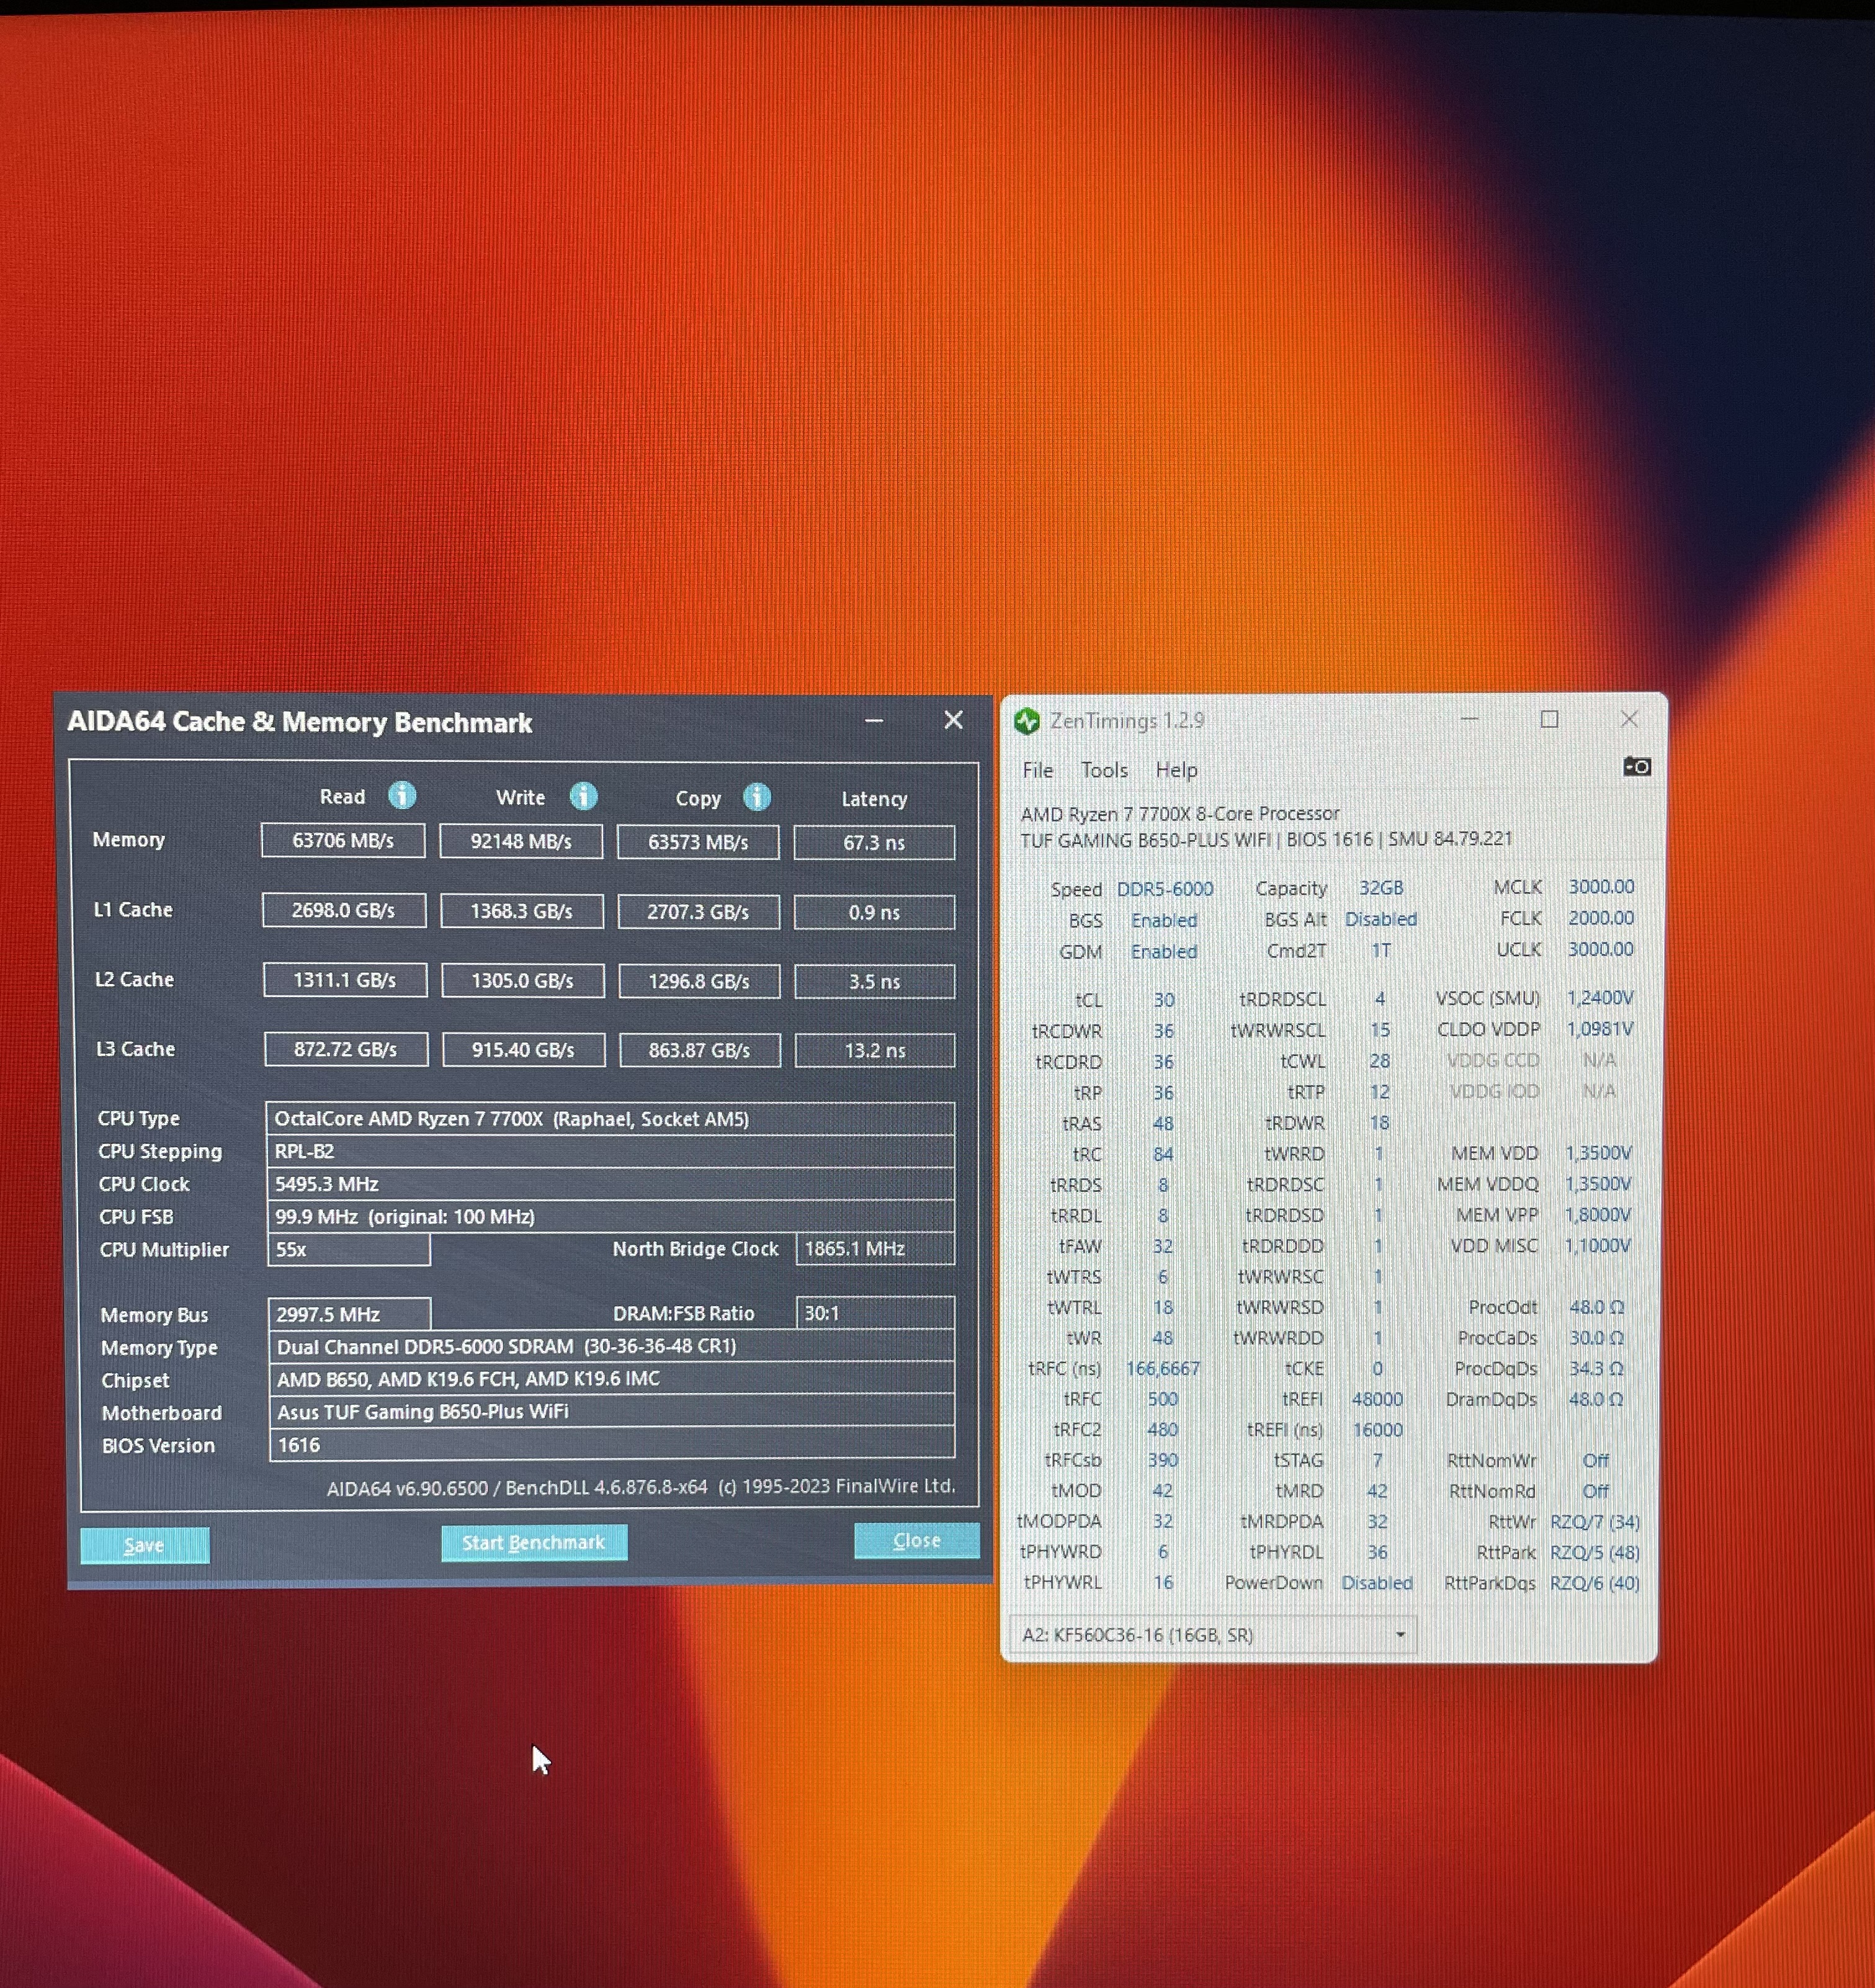This screenshot has height=1988, width=1875.
Task: Click the Read info icon
Action: tap(402, 795)
